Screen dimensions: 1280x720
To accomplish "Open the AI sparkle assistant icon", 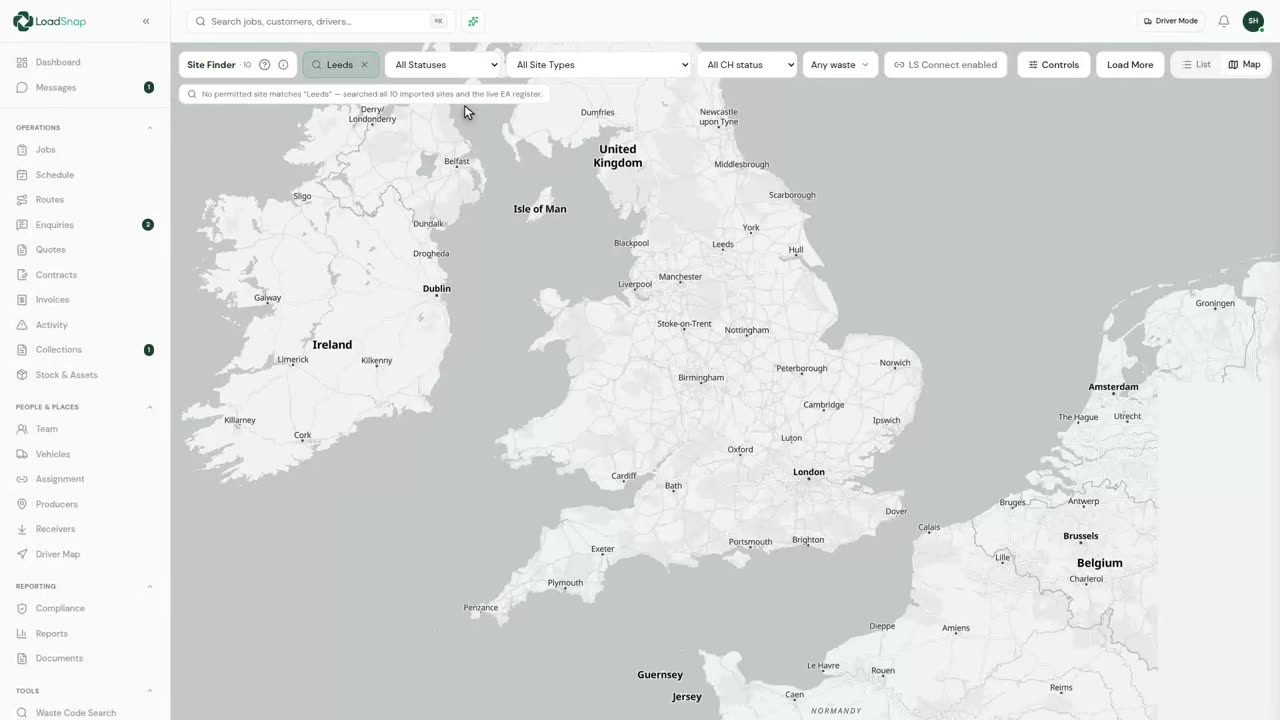I will click(473, 21).
